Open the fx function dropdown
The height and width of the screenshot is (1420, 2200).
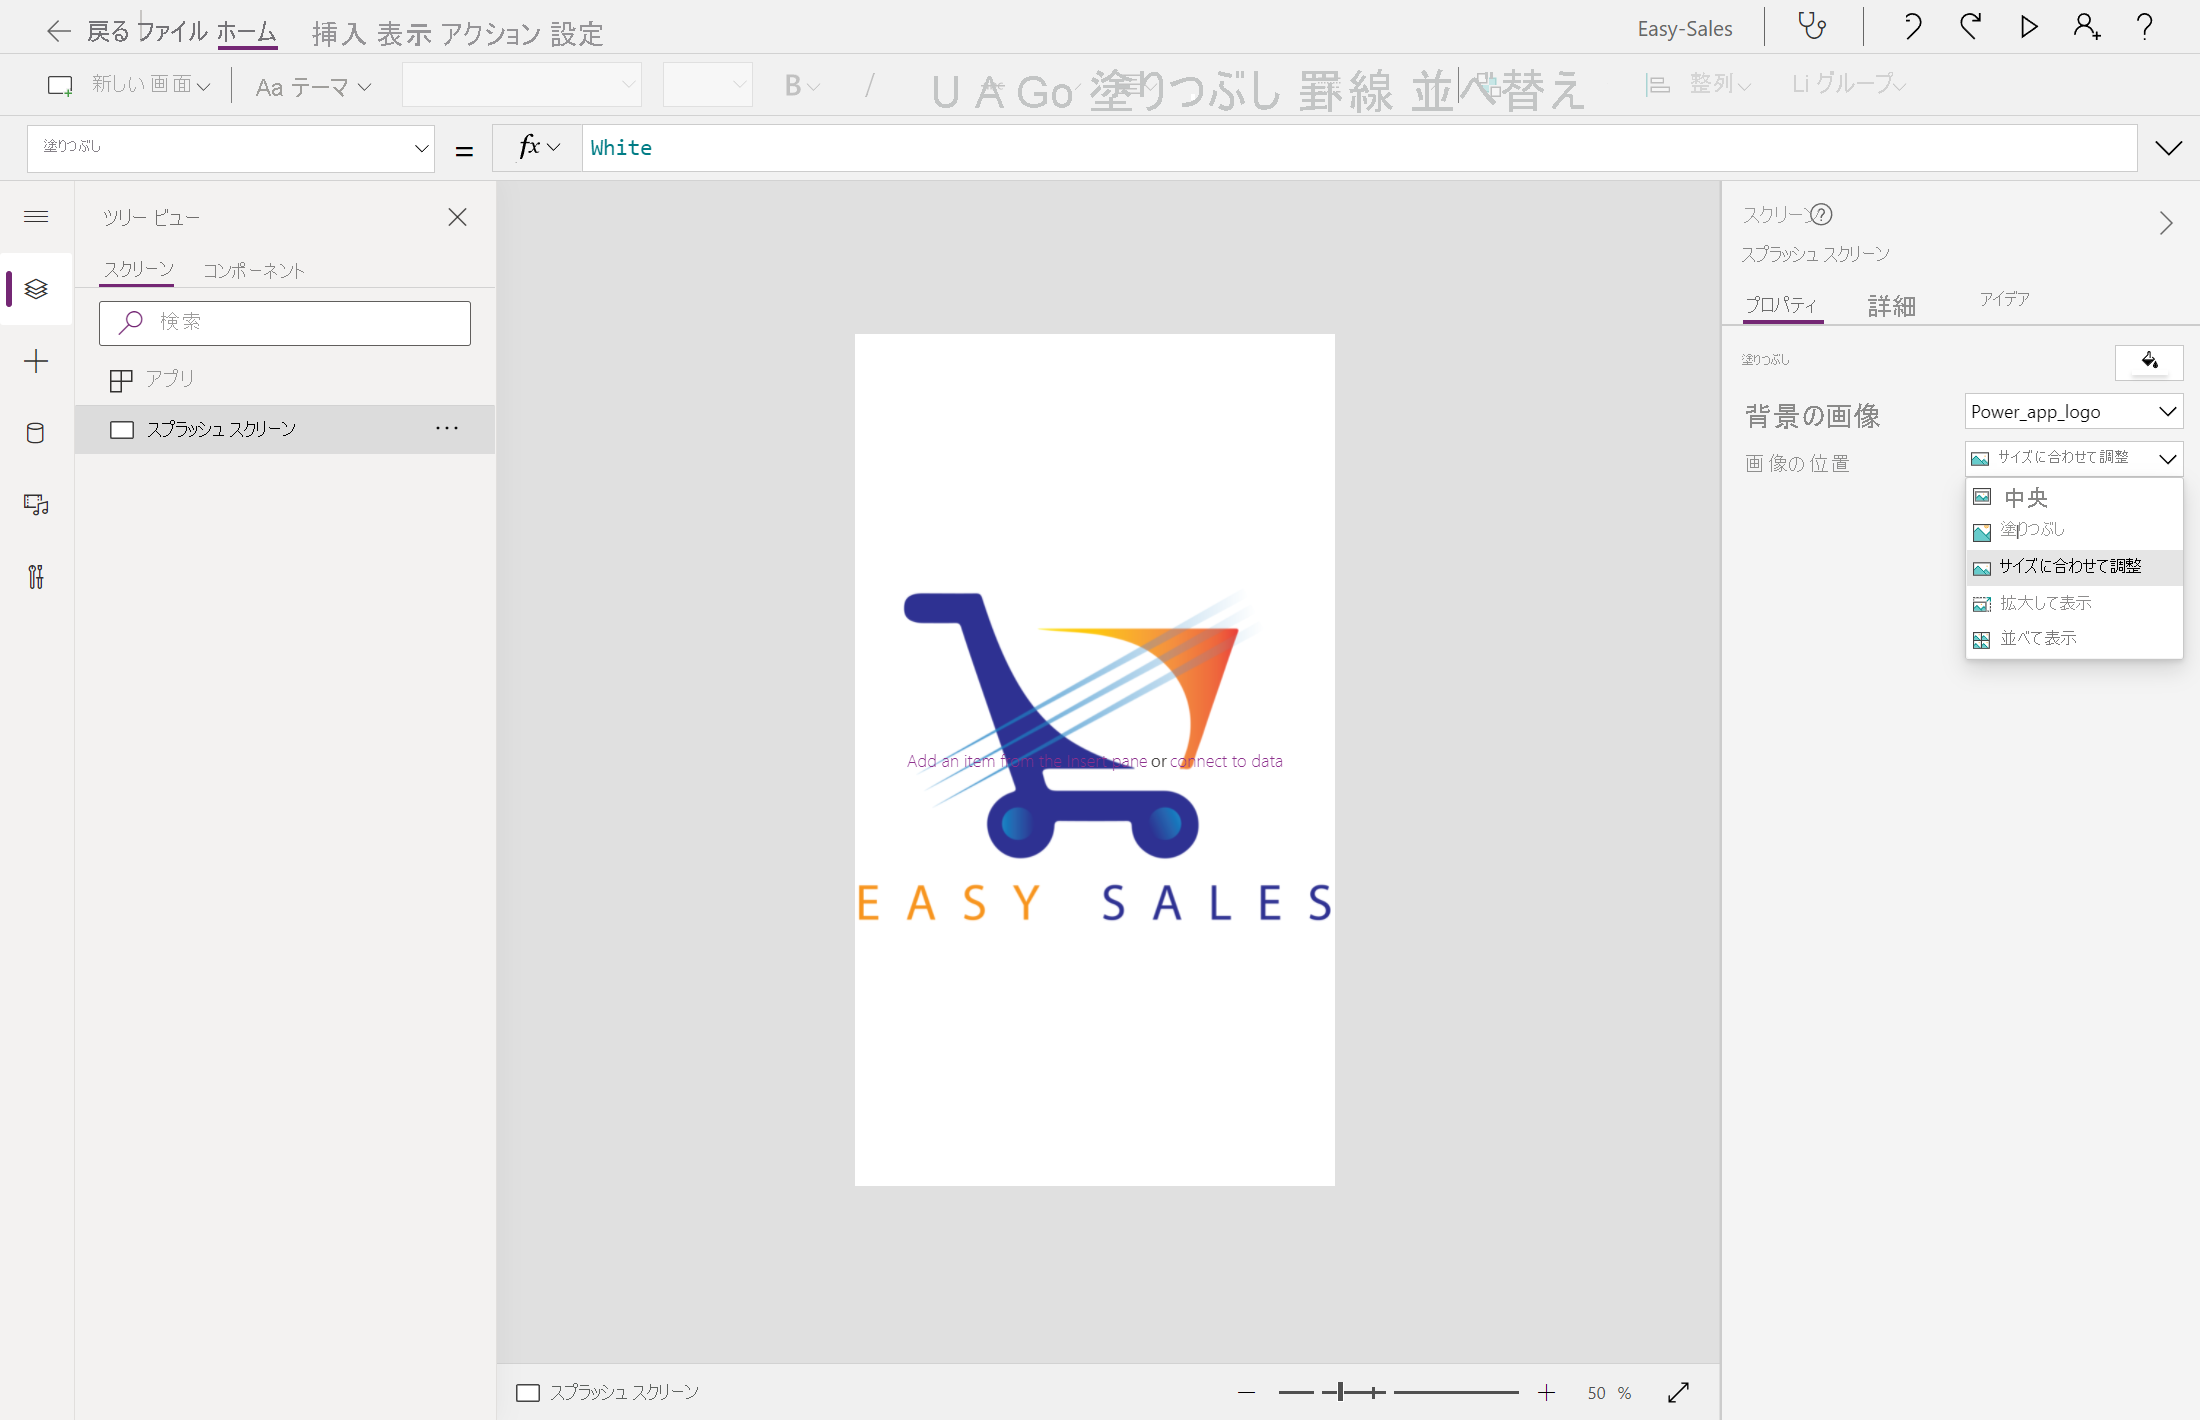pos(538,147)
